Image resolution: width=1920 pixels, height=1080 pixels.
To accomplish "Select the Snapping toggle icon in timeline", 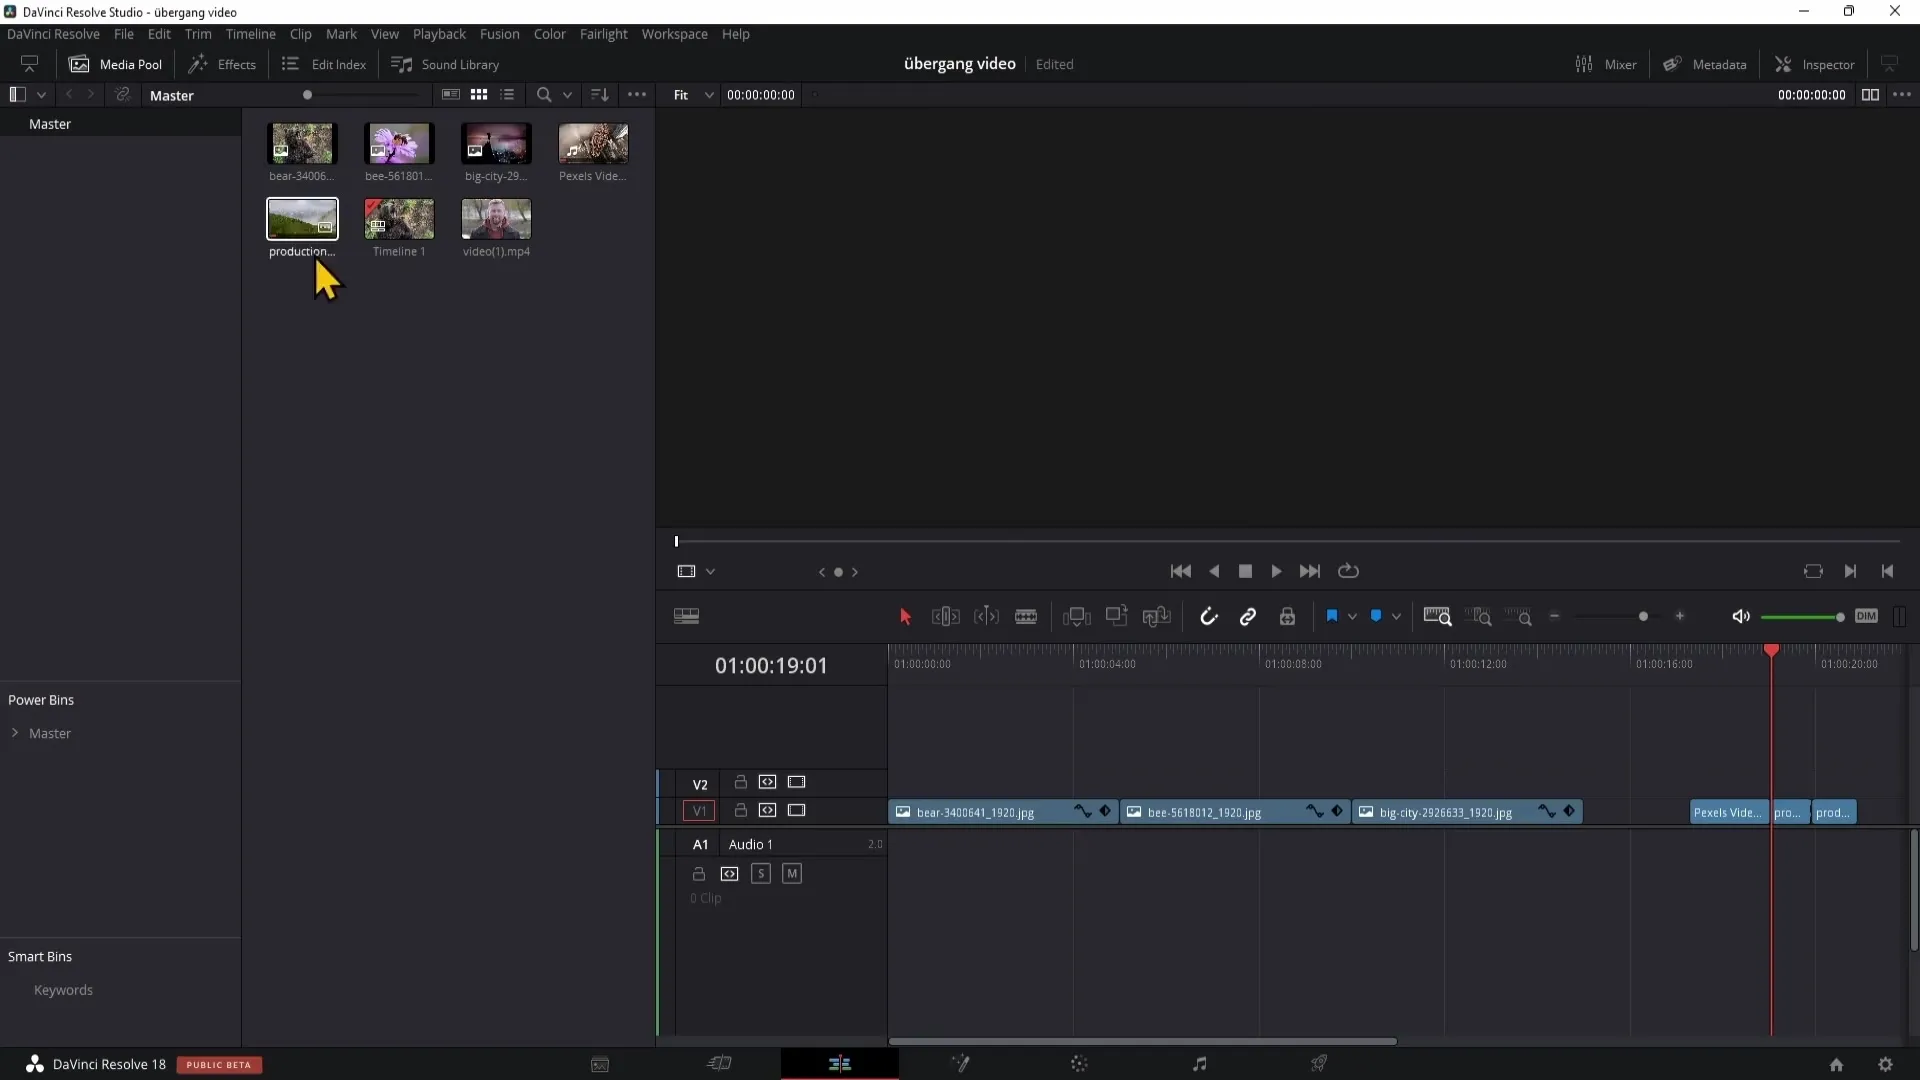I will (x=1209, y=616).
